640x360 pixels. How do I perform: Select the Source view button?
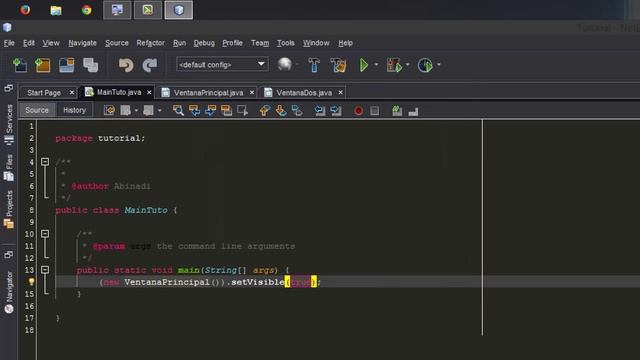pyautogui.click(x=37, y=110)
